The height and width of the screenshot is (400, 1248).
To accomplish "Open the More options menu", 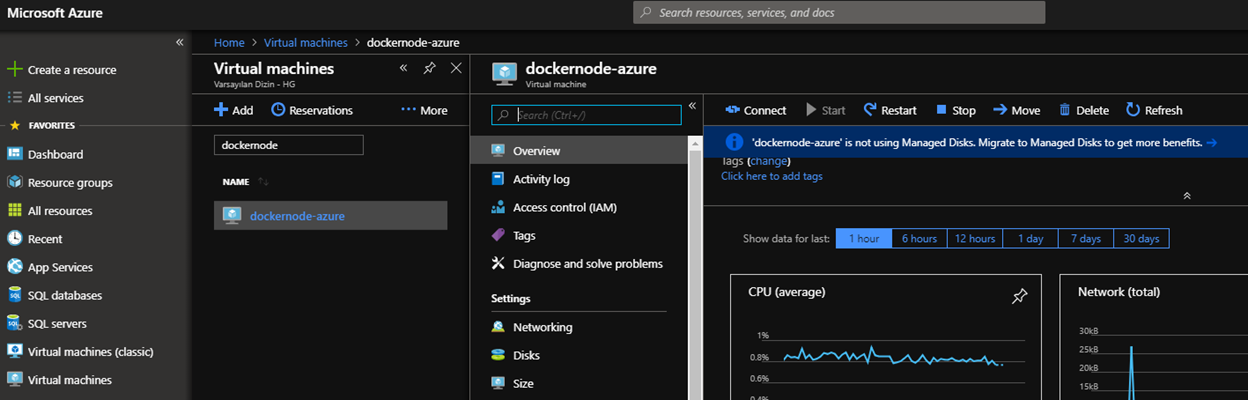I will tap(424, 110).
